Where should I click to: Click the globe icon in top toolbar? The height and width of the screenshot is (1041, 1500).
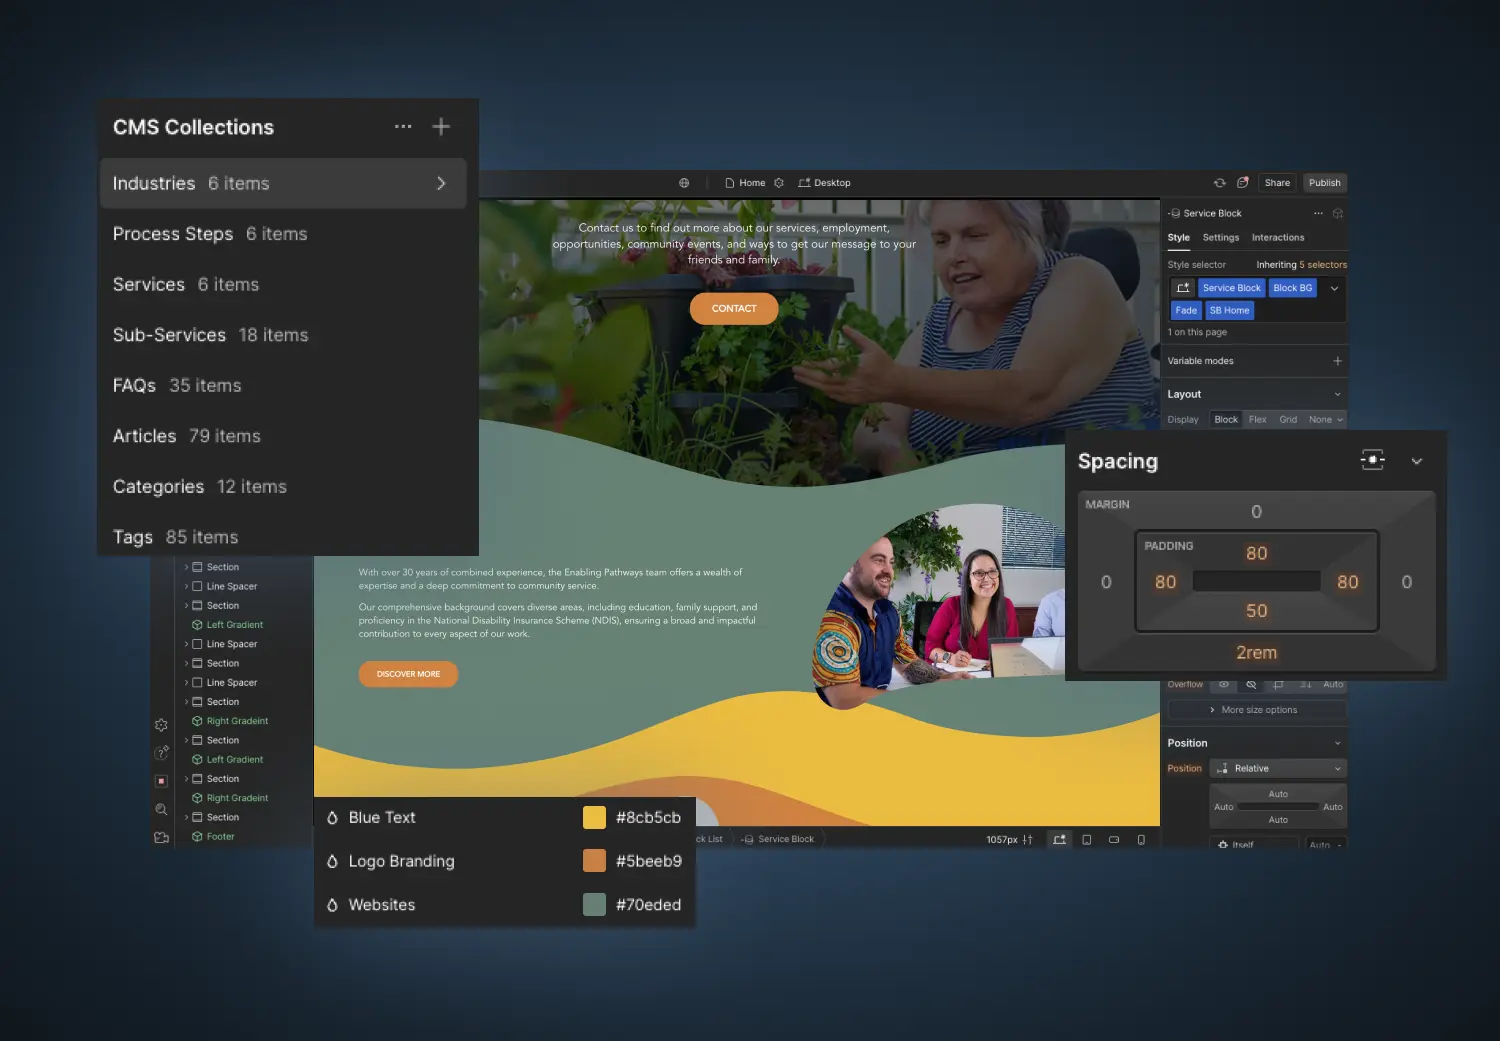[684, 183]
